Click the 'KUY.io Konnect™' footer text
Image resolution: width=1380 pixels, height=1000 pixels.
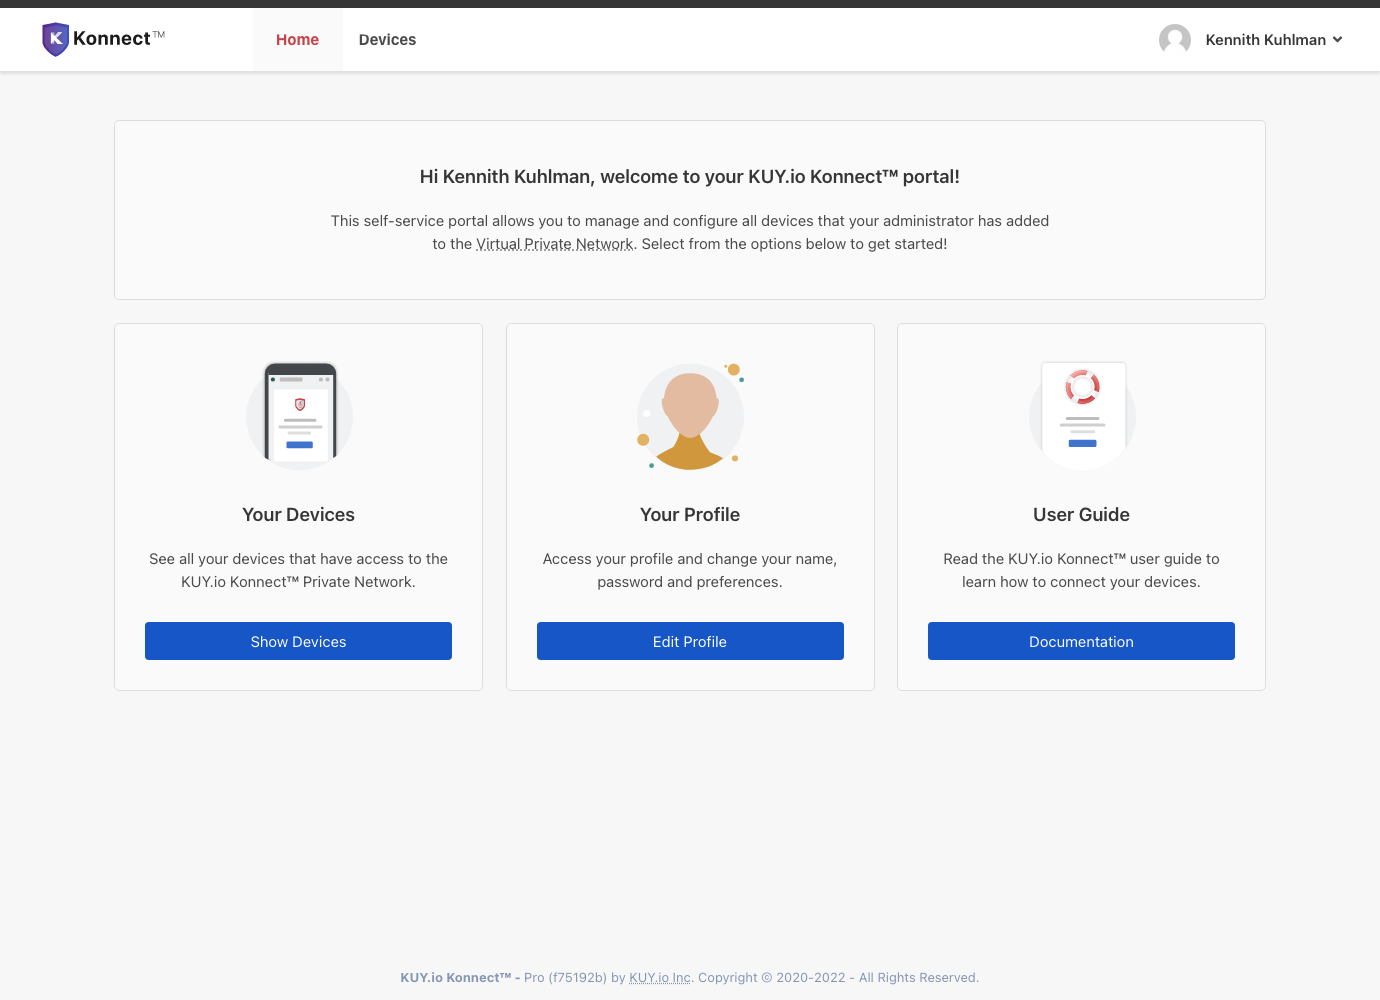(x=456, y=978)
